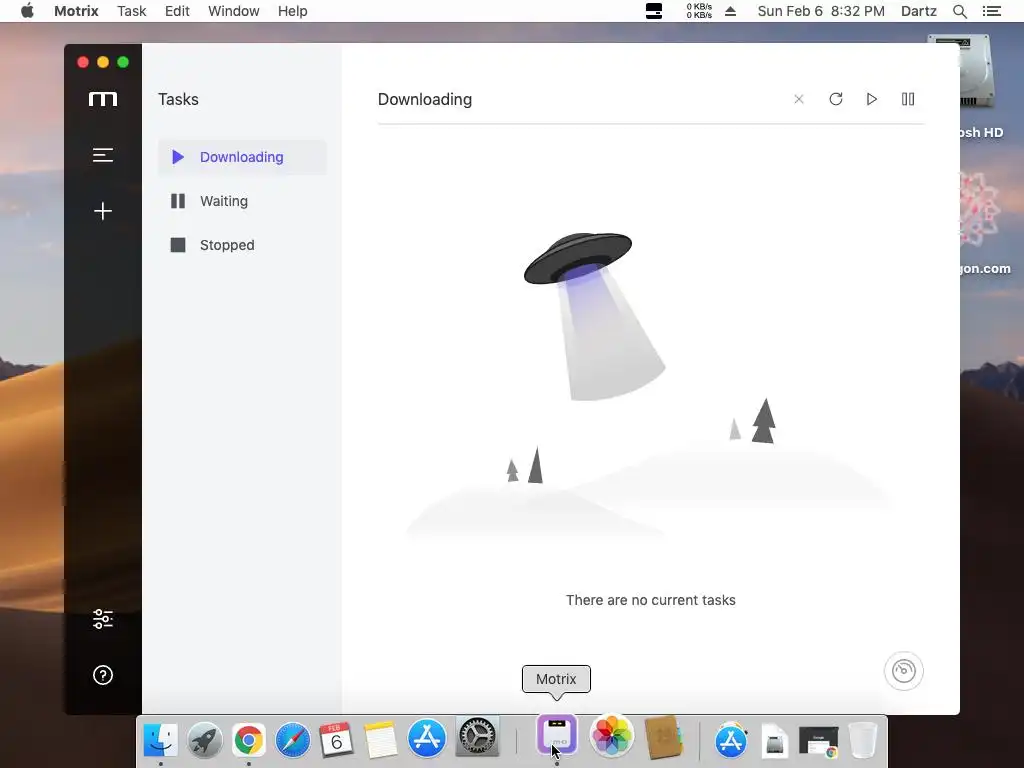Open the disk image document in Dock
1024x768 pixels.
coord(775,741)
